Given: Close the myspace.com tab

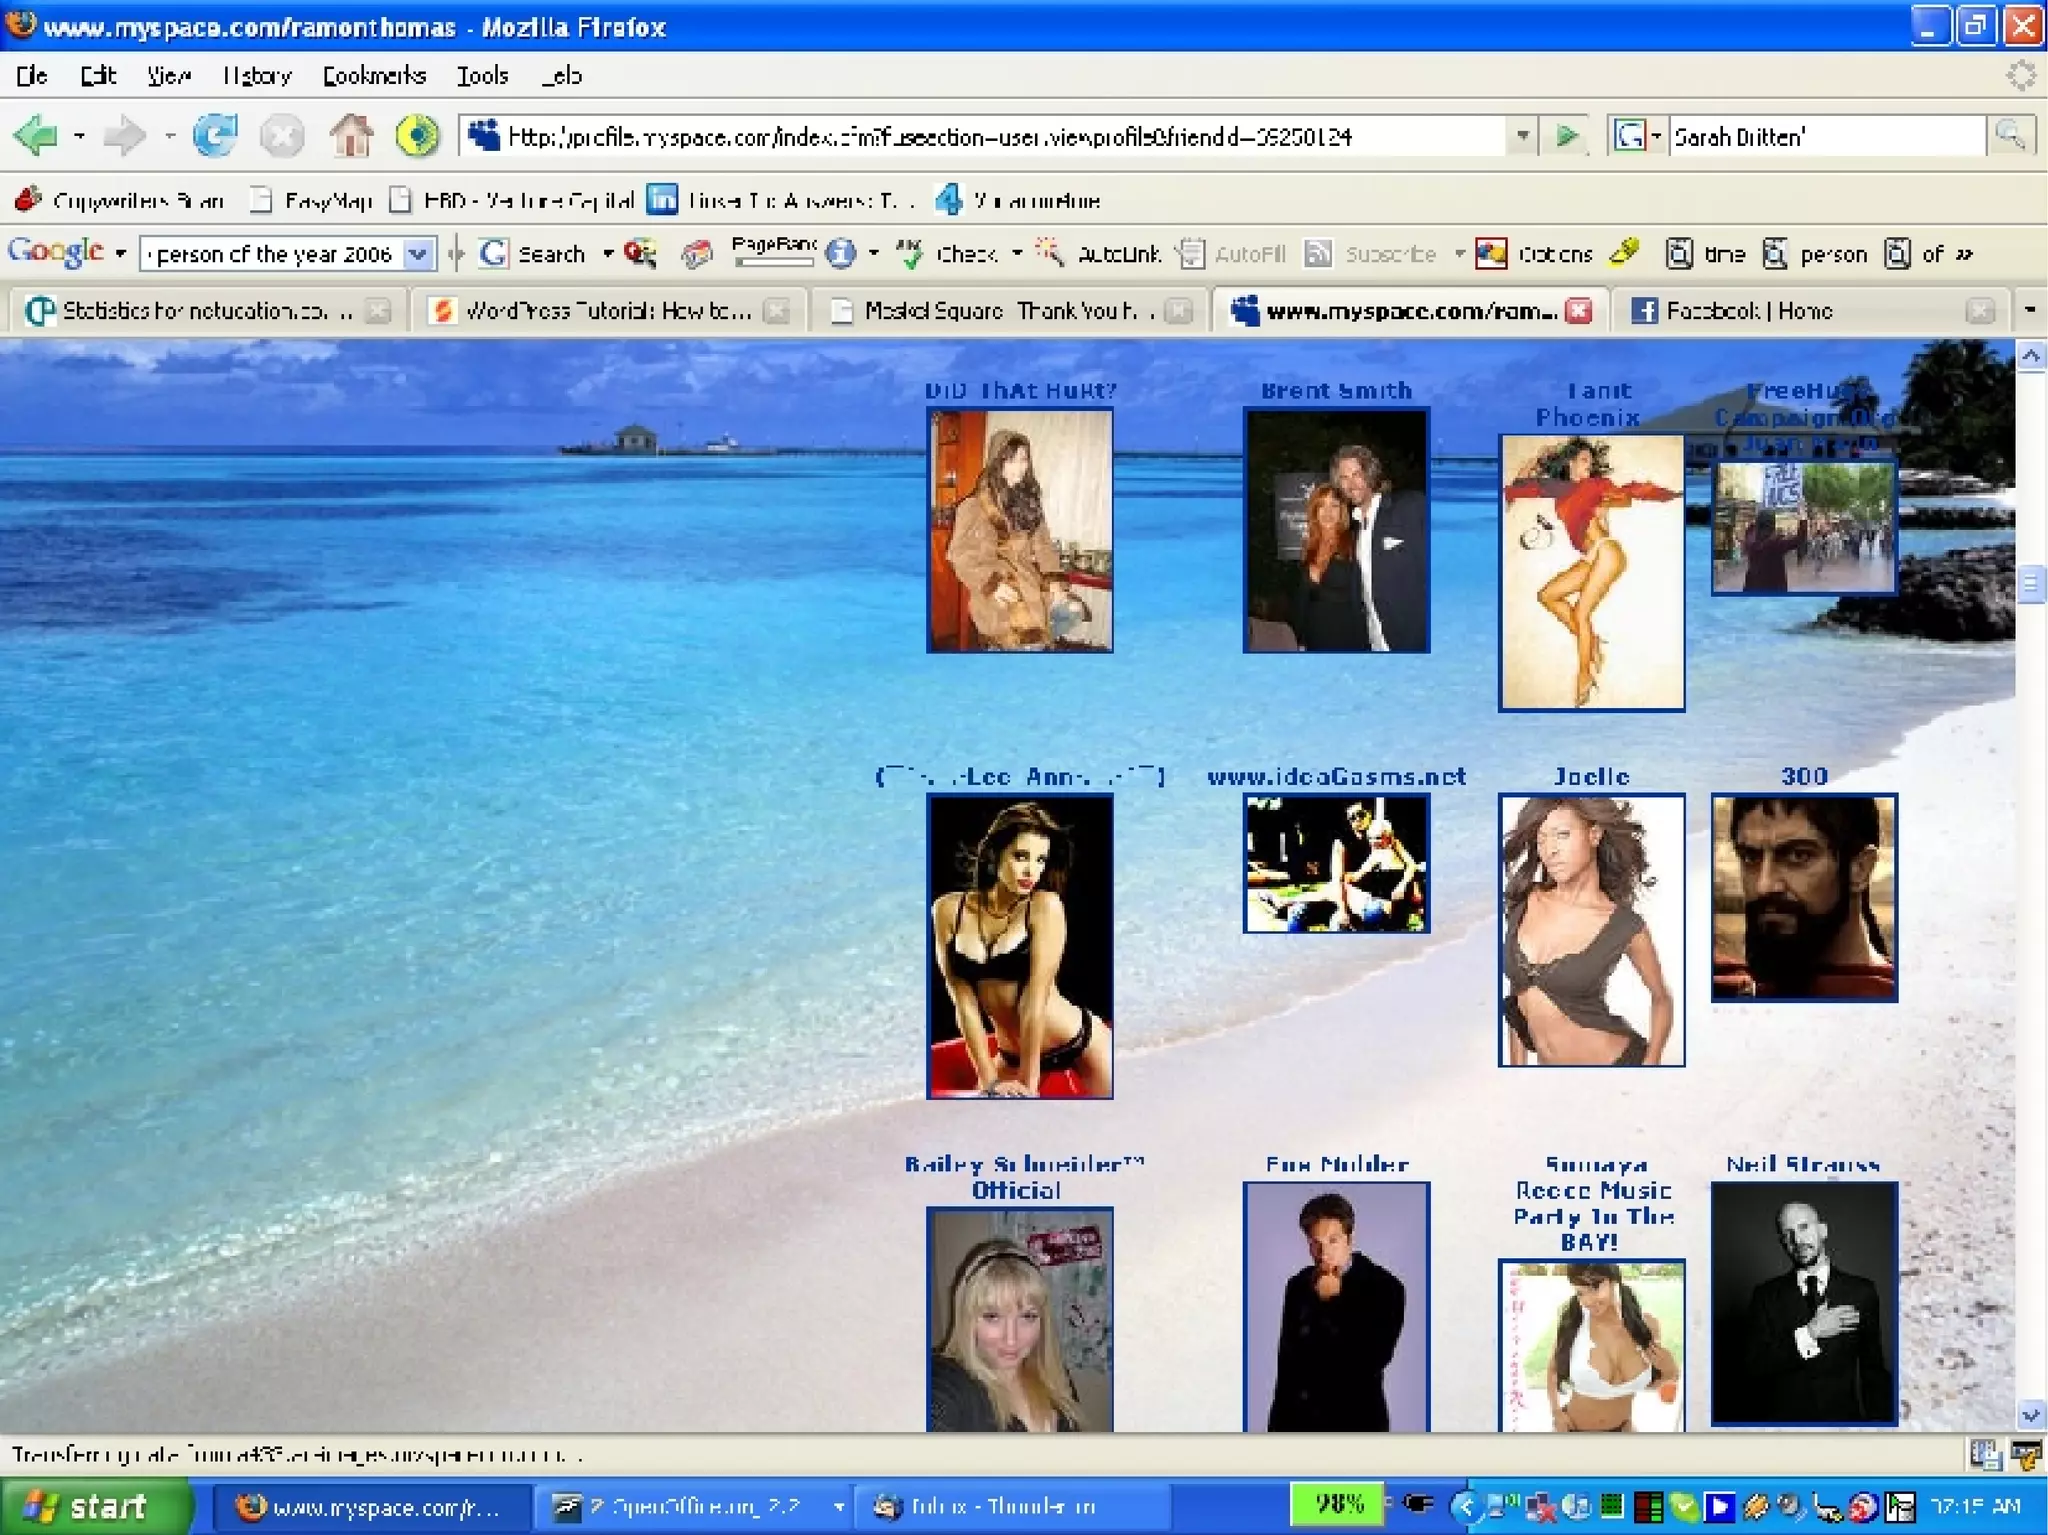Looking at the screenshot, I should [x=1578, y=311].
